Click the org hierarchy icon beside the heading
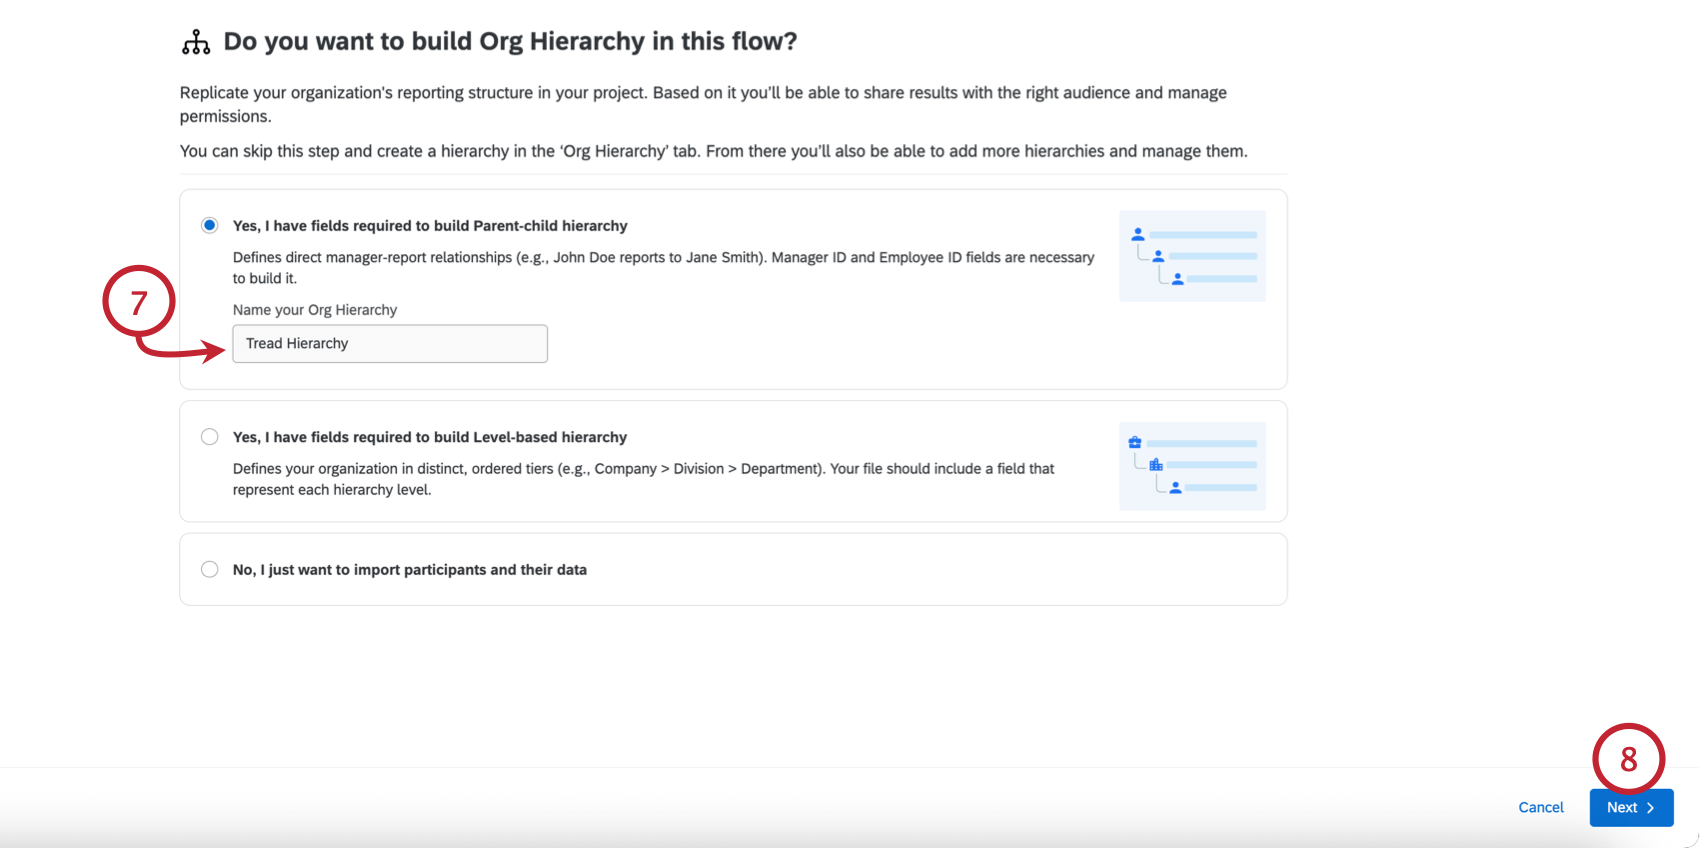Screen dimensions: 1700x848 [x=196, y=42]
